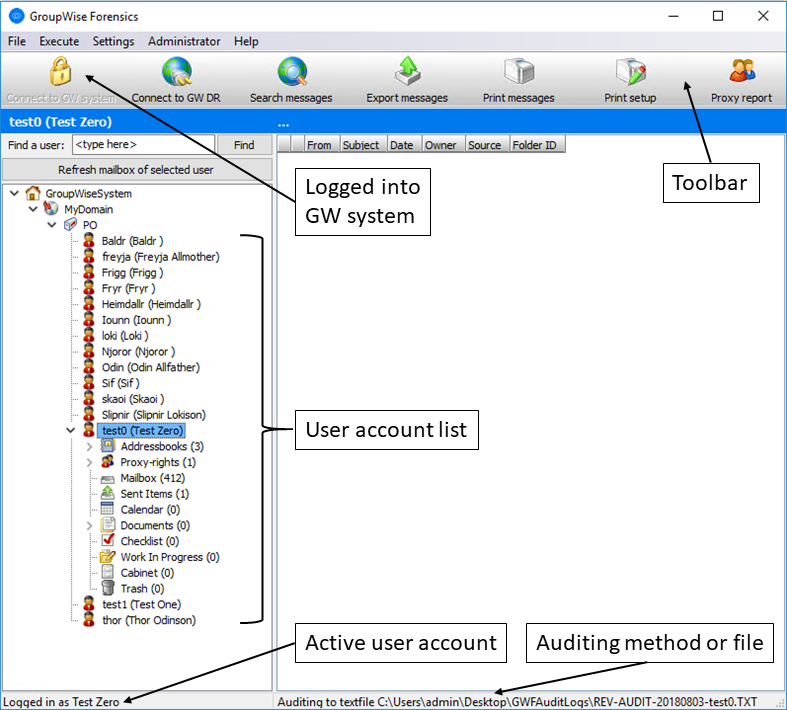Click user icon beside Odin (Odin Allfather)
This screenshot has height=710, width=787.
(89, 367)
